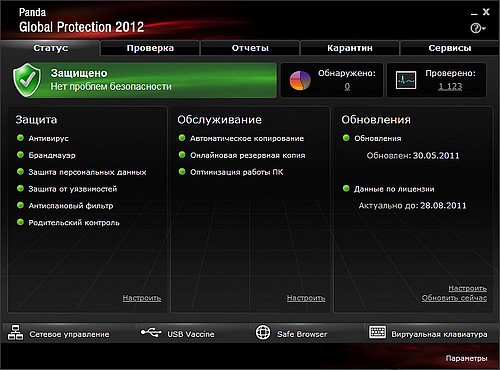Select the Данные по лицензии label

coord(394,189)
